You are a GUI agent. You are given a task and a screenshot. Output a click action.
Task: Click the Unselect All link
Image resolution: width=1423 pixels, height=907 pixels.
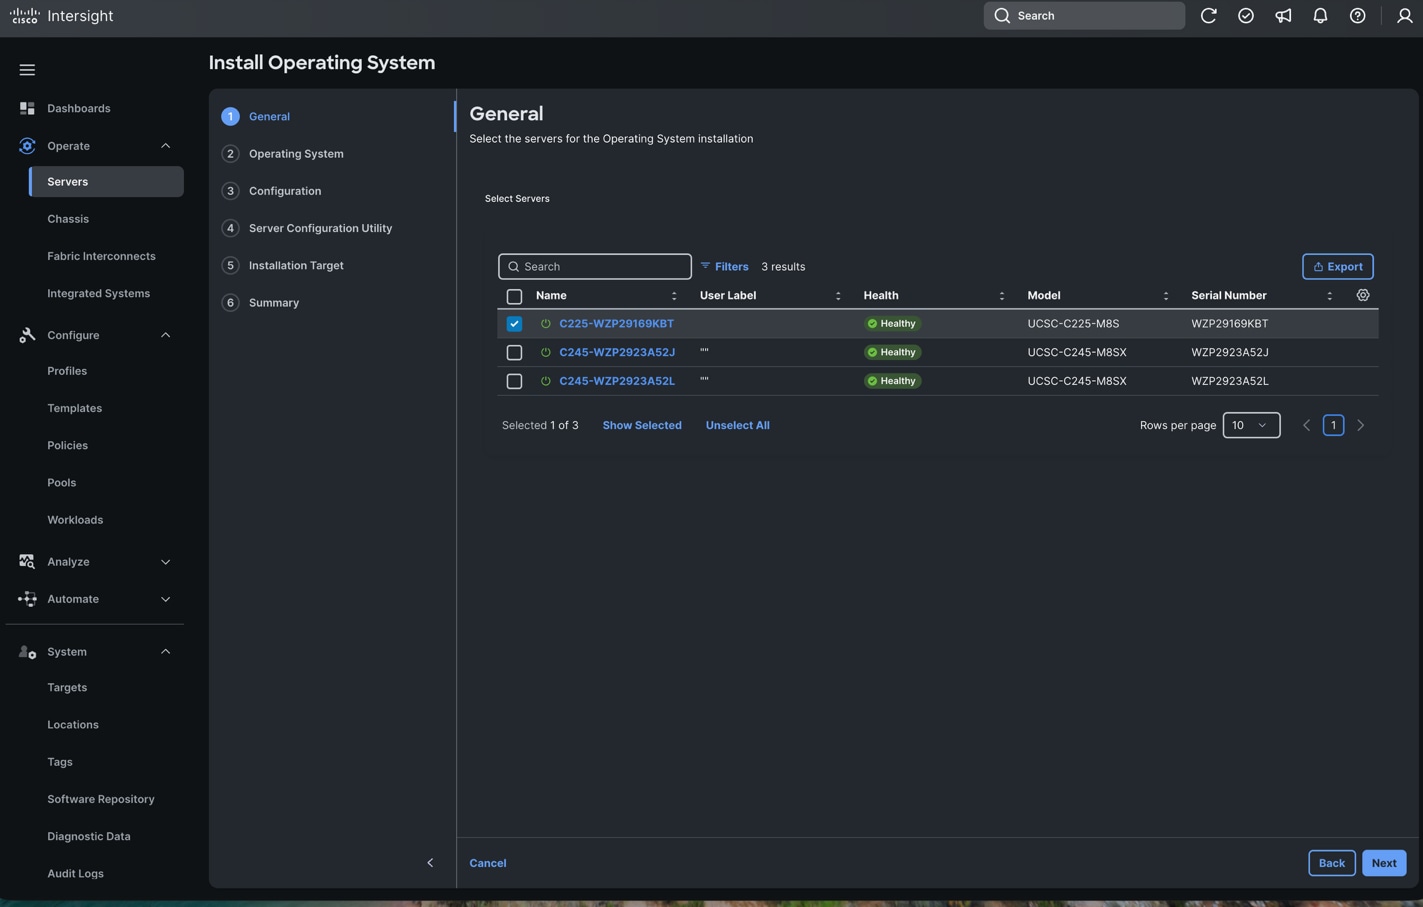coord(737,424)
